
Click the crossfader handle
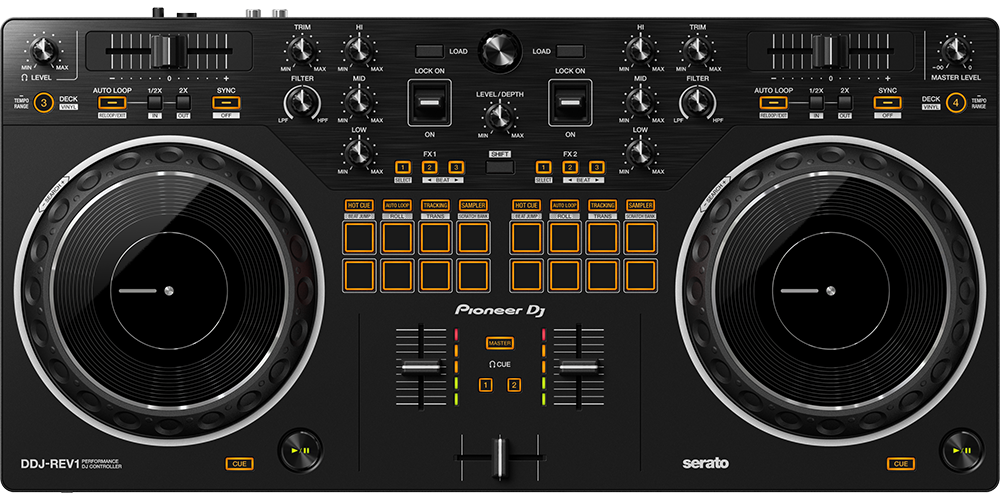500,456
